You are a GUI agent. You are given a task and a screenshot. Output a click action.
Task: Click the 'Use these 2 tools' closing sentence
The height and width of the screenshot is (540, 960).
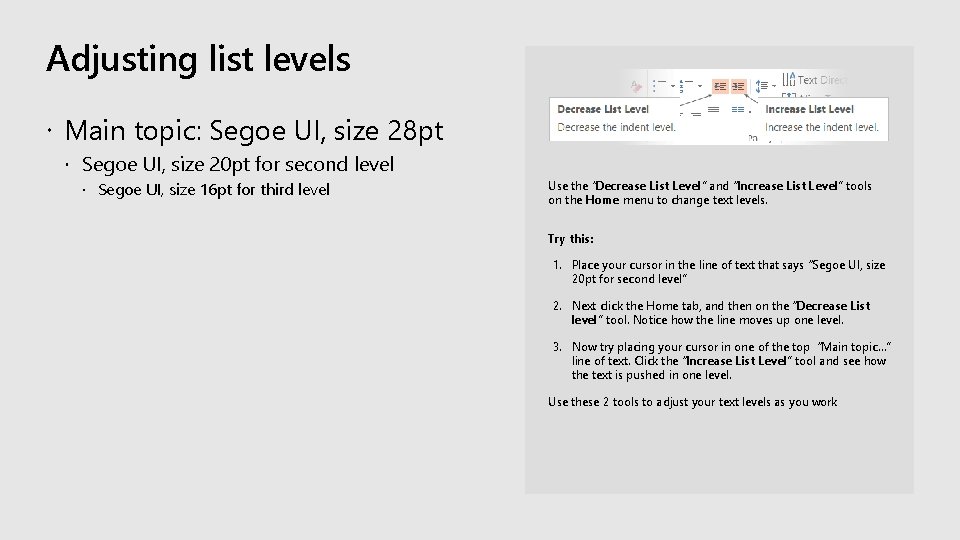692,402
